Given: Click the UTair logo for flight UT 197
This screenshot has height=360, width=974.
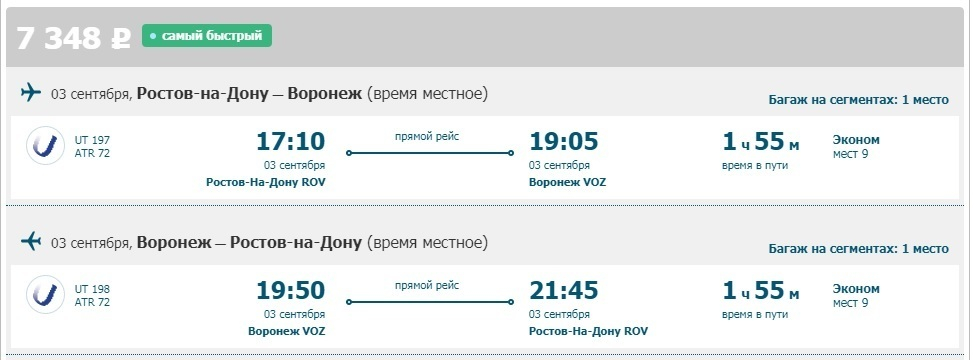Looking at the screenshot, I should 45,145.
